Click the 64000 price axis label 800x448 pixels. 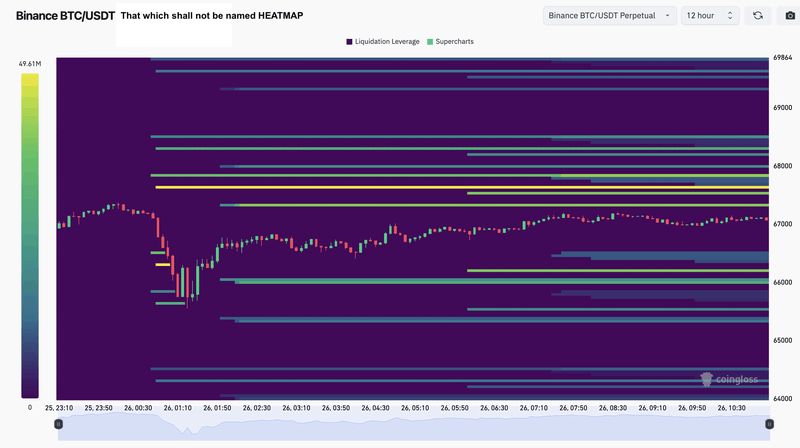tap(783, 399)
